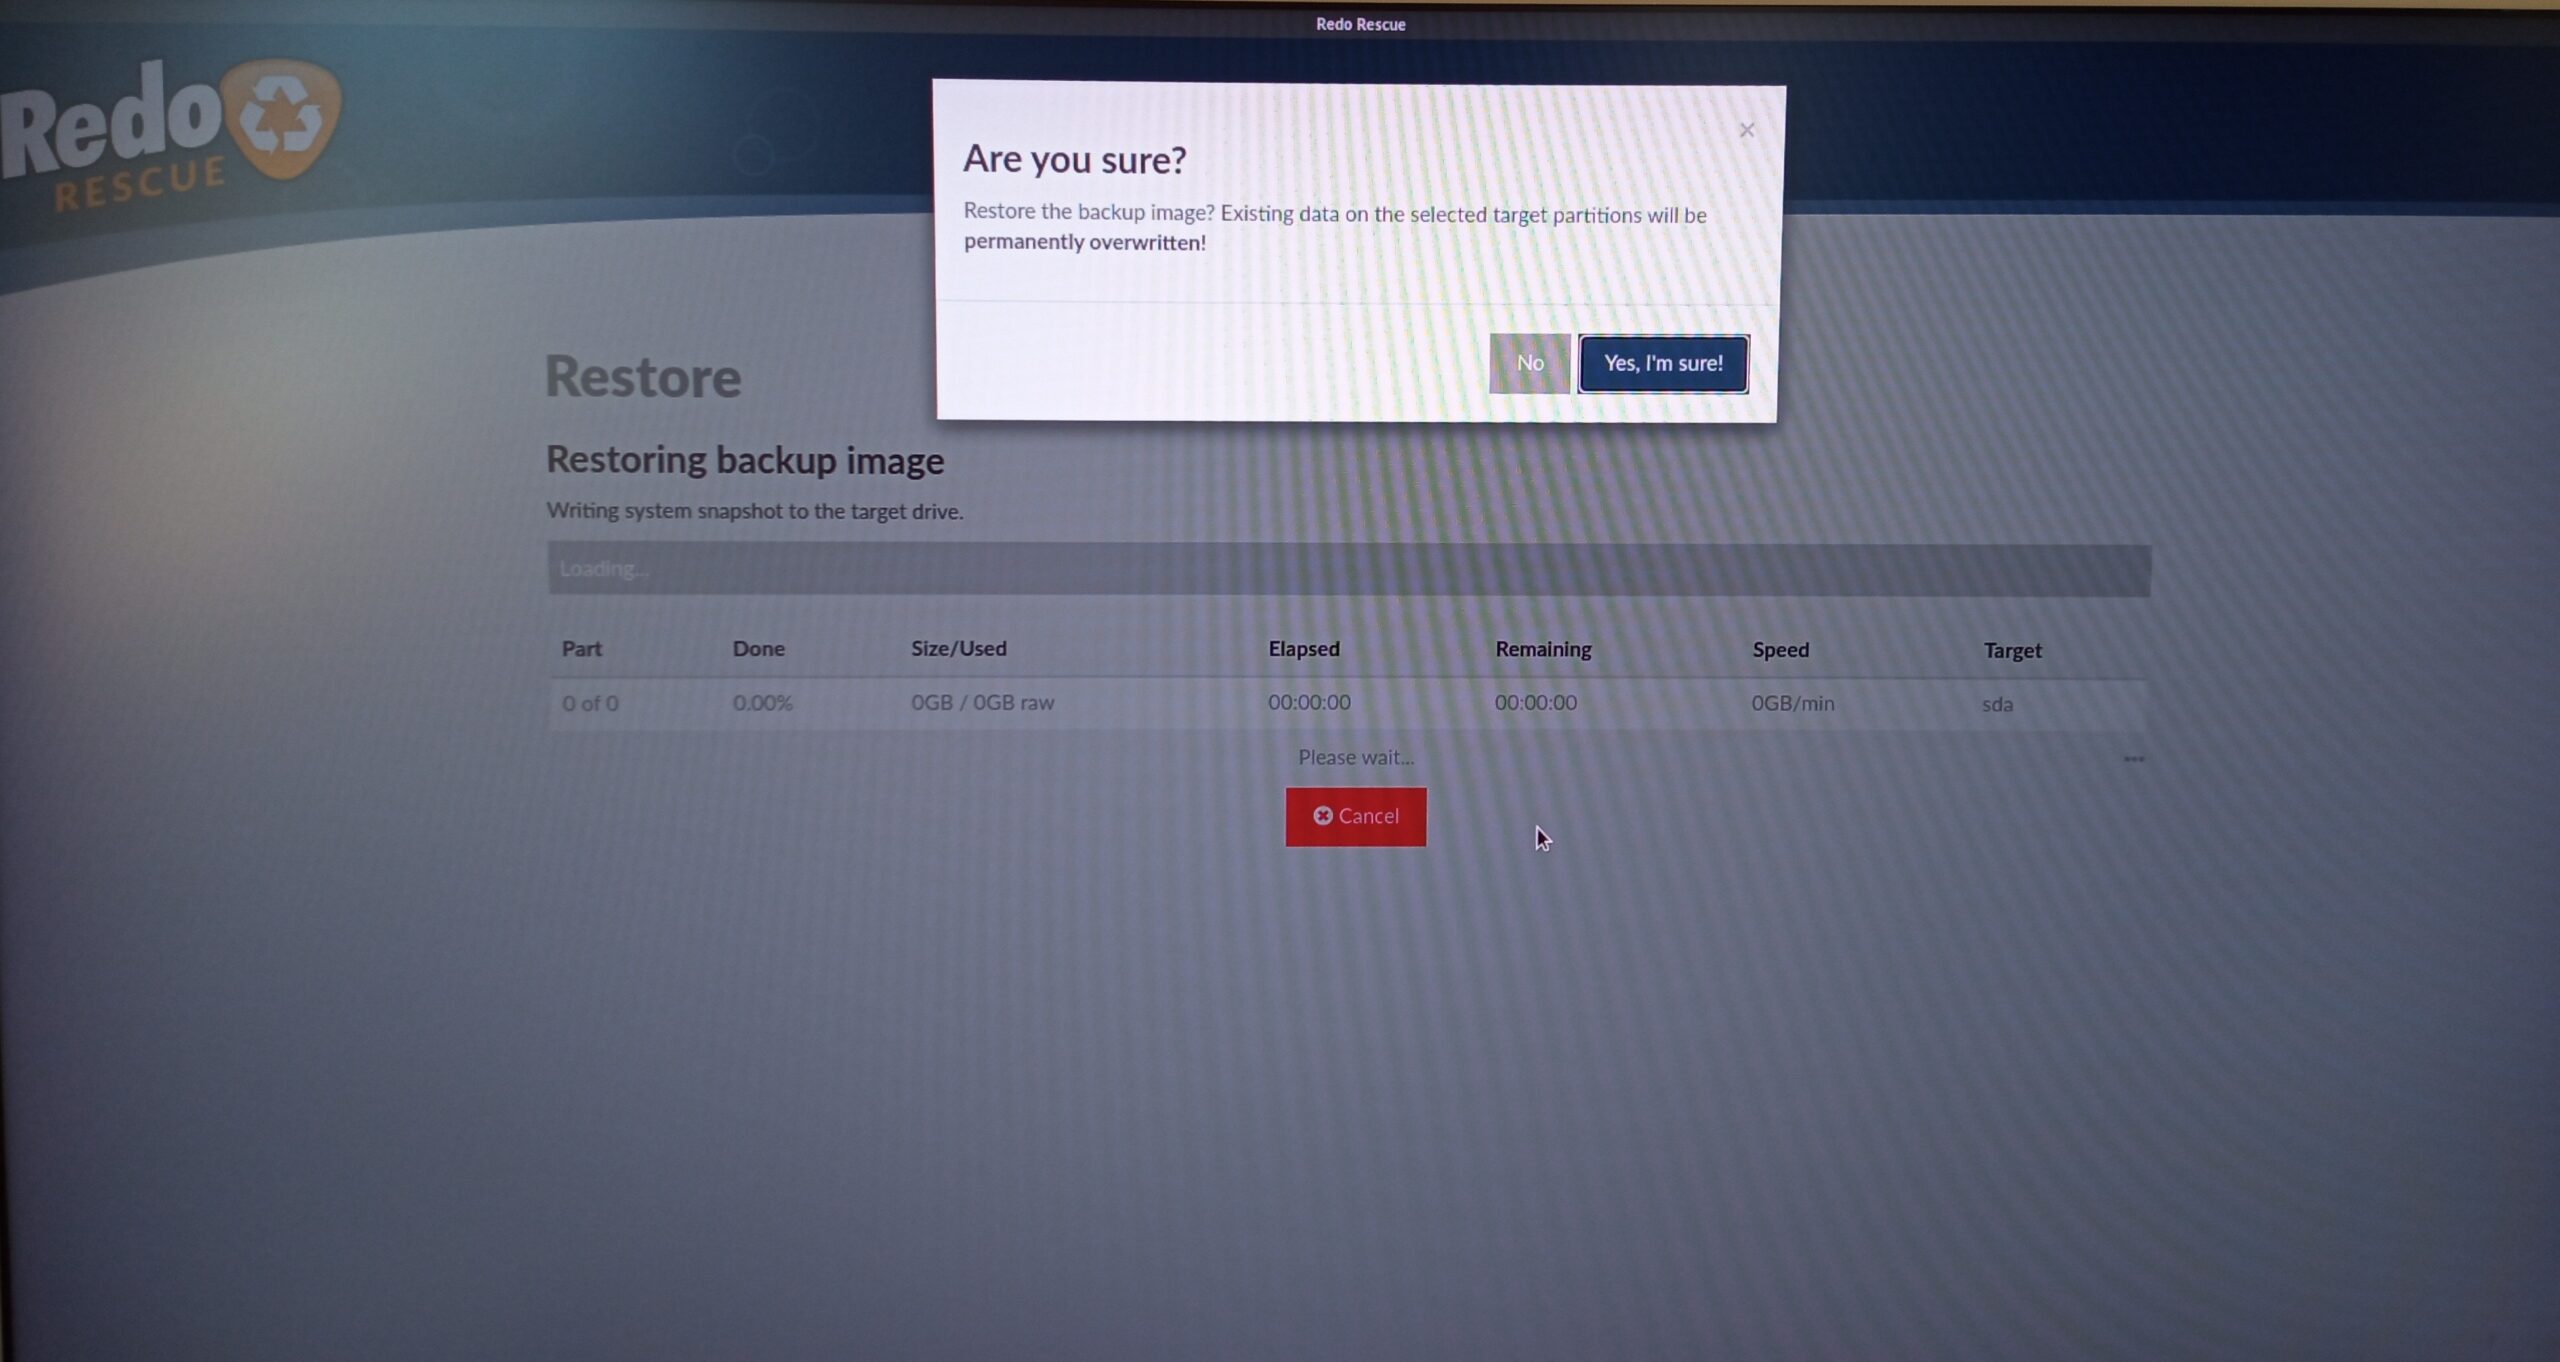This screenshot has height=1362, width=2560.
Task: Click the Elapsed column header
Action: [1303, 649]
